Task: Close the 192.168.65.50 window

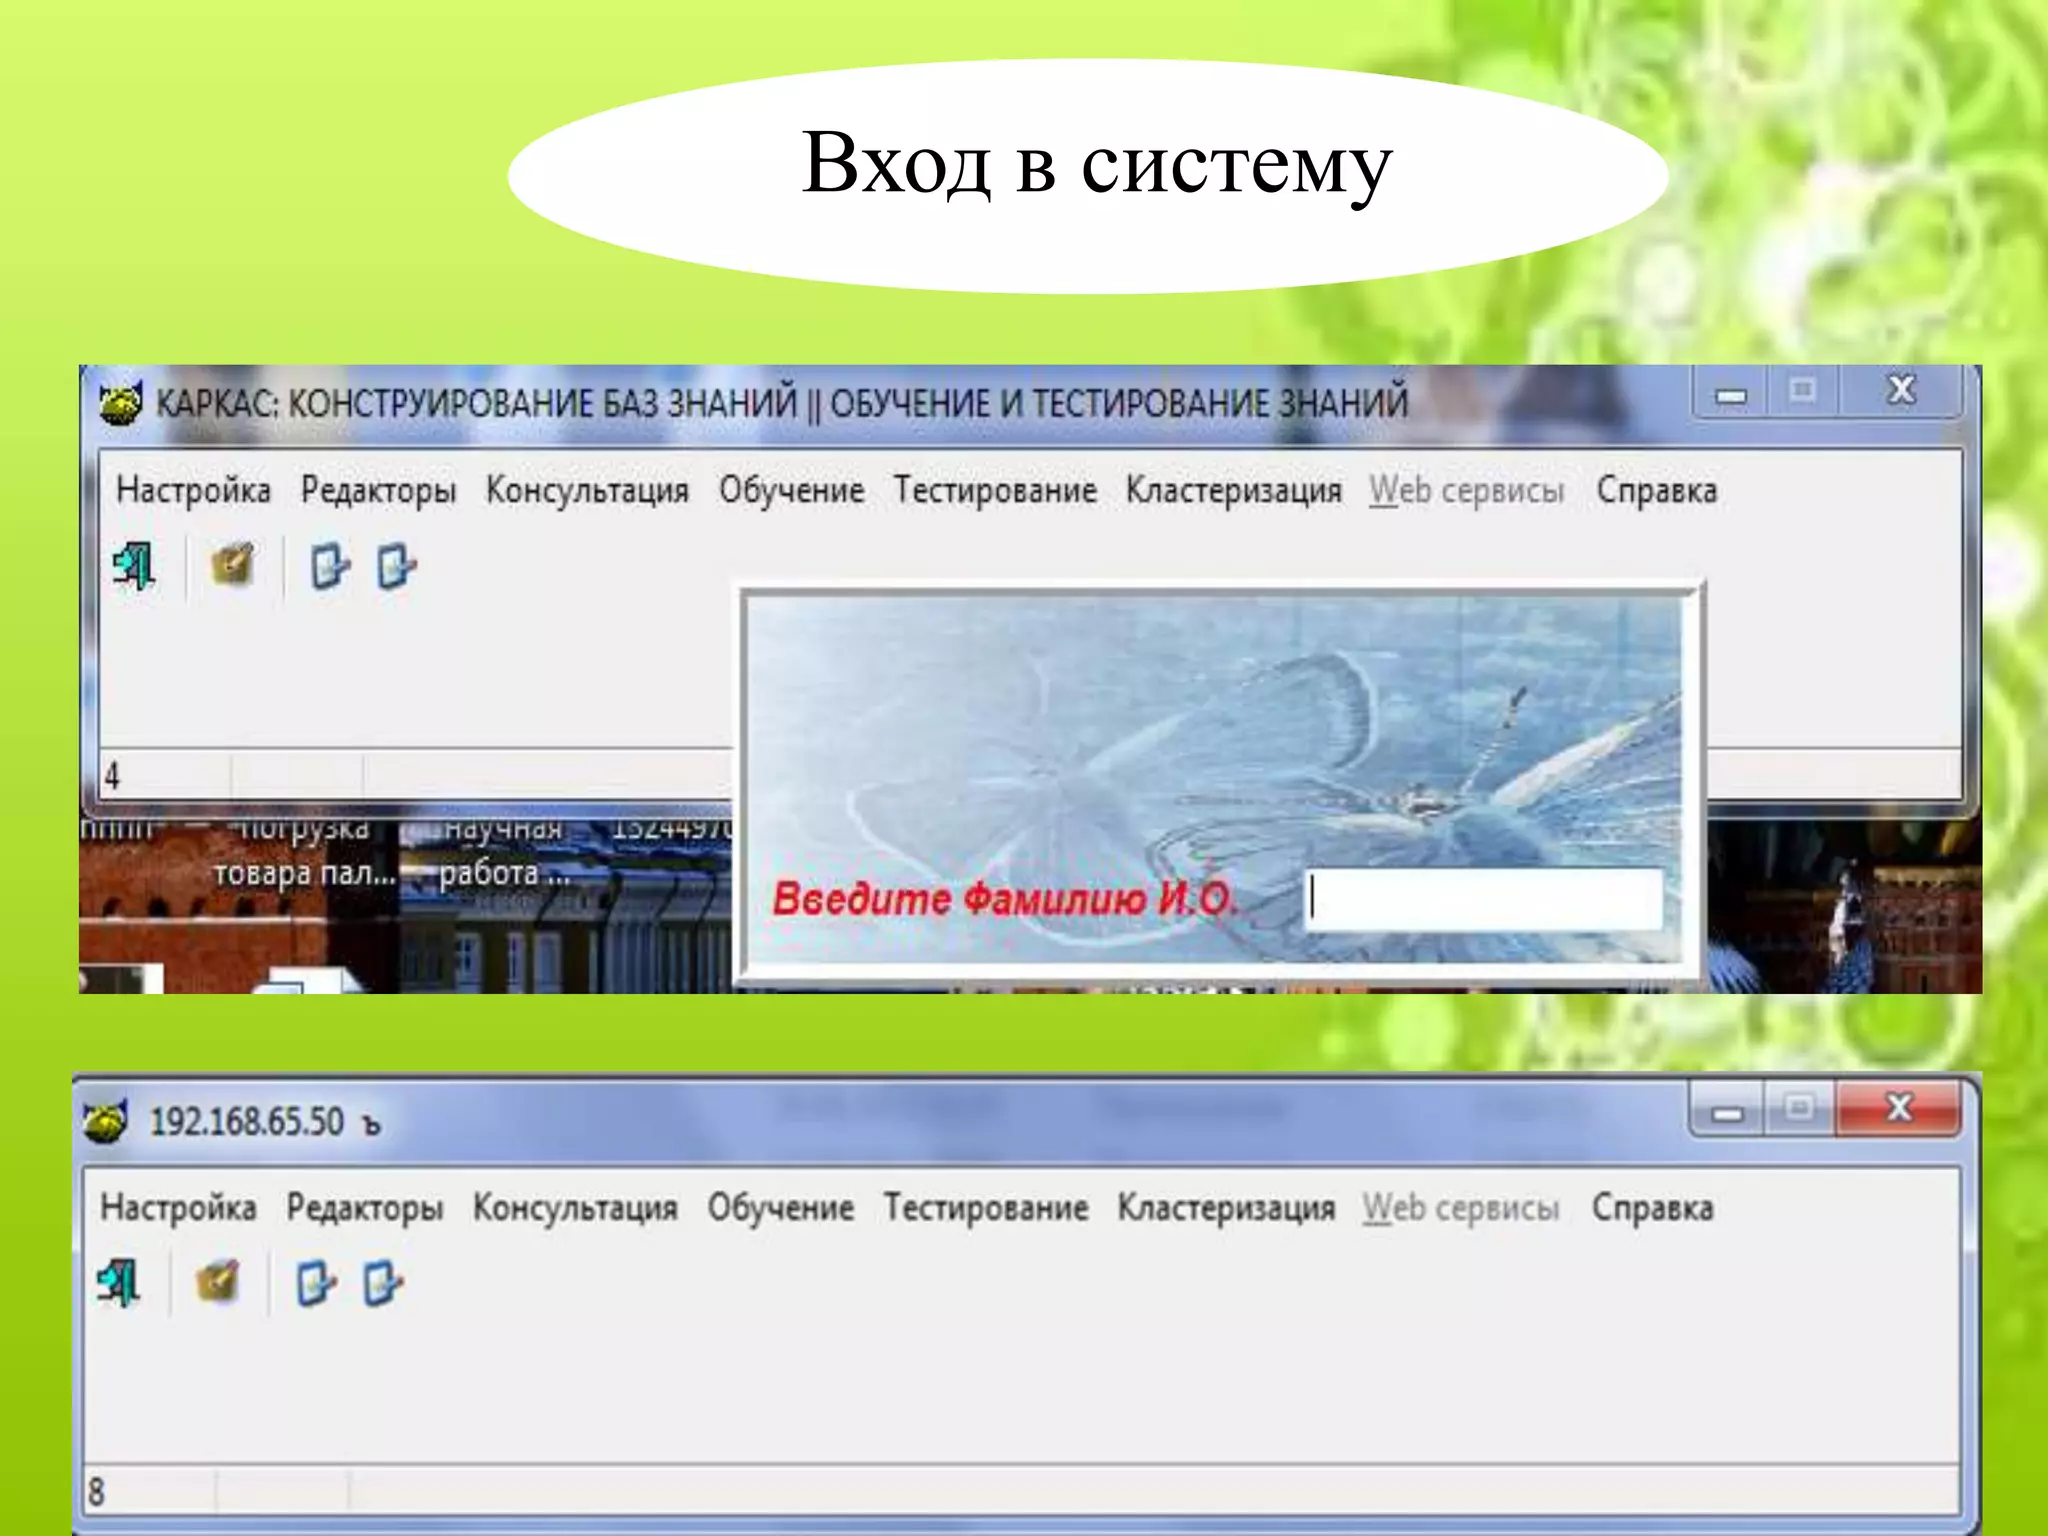Action: click(x=1898, y=1108)
